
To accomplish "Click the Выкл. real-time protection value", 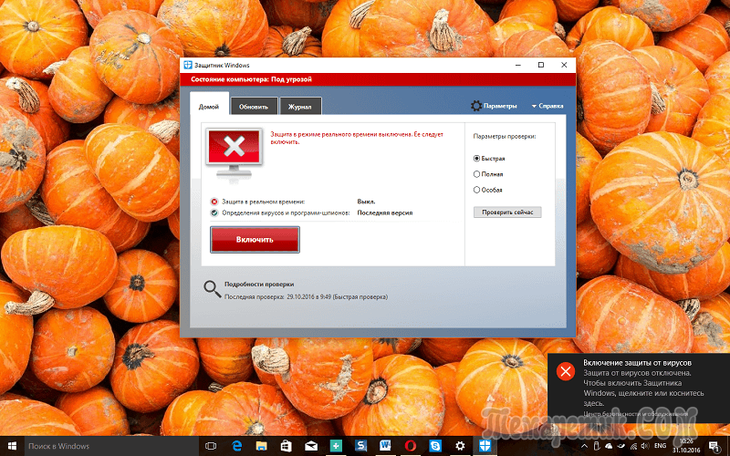I will pos(366,202).
